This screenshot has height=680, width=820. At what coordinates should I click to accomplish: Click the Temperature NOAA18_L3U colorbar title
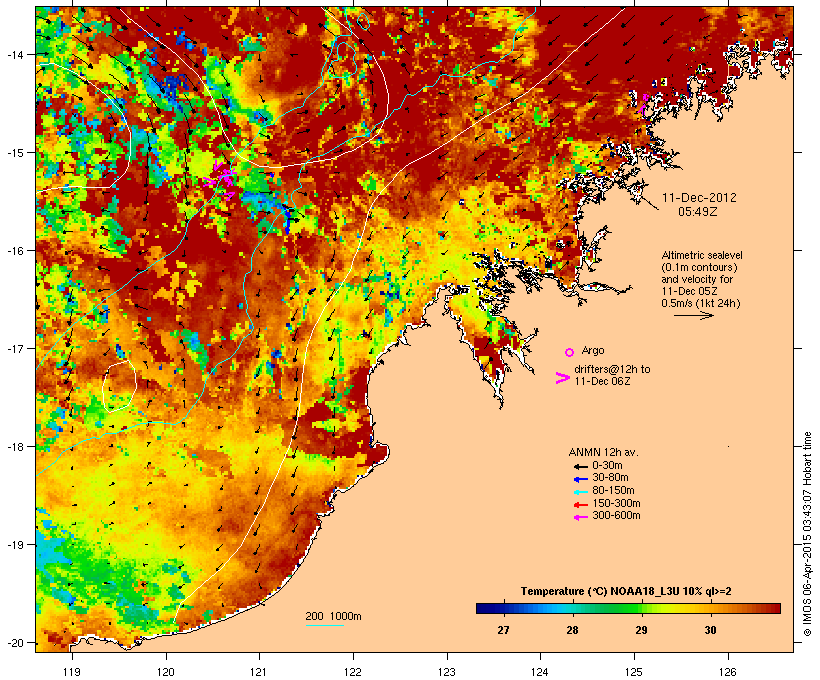point(626,592)
